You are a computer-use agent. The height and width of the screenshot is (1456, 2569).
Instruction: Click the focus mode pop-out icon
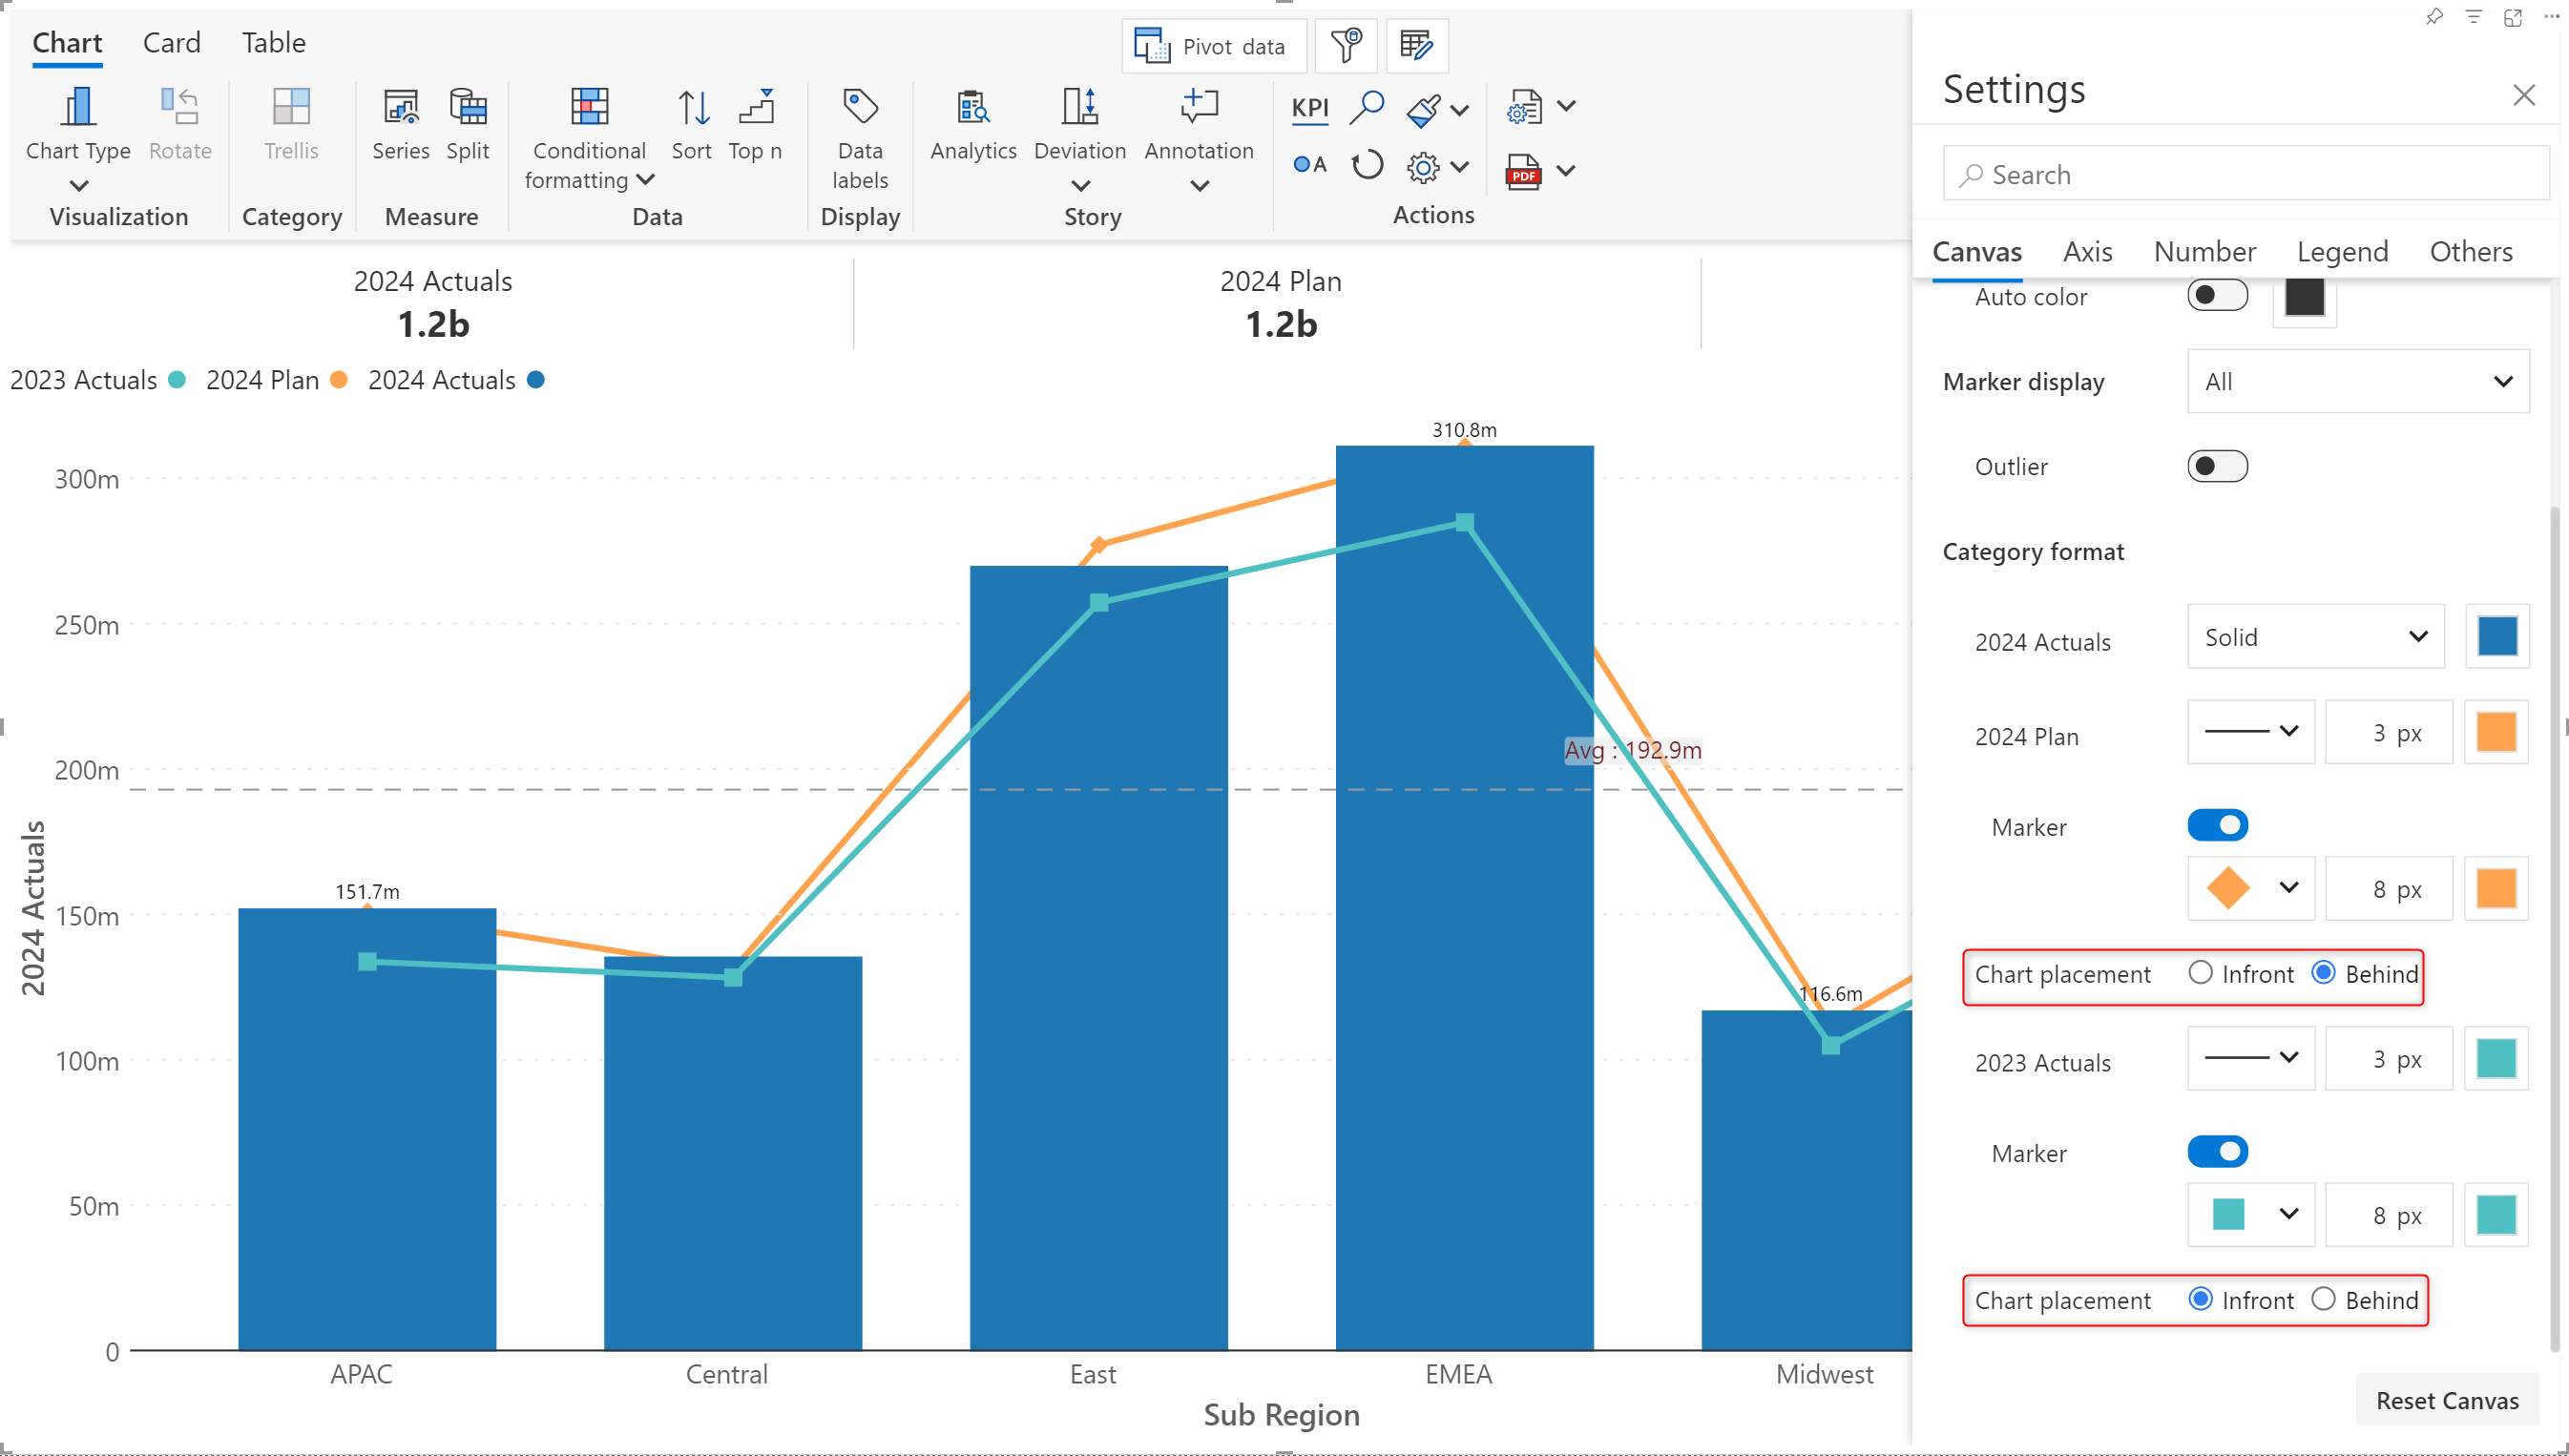point(2512,17)
